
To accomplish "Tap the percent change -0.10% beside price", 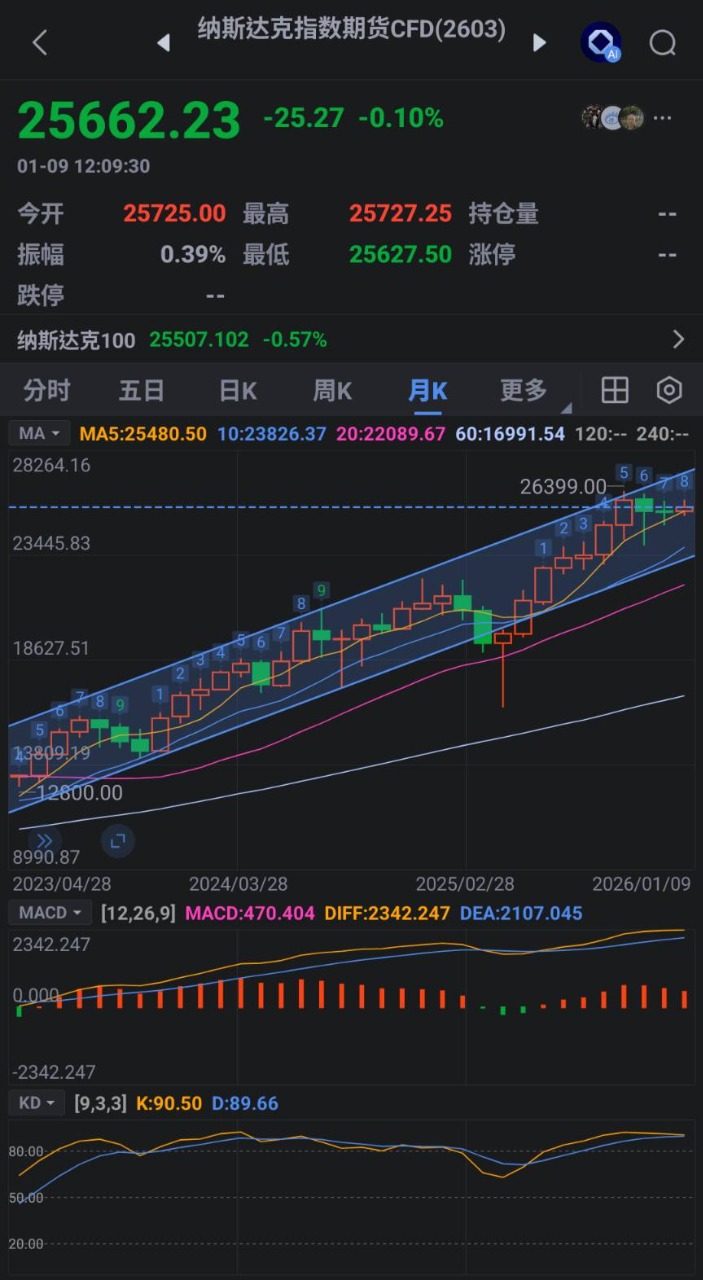I will pos(401,118).
